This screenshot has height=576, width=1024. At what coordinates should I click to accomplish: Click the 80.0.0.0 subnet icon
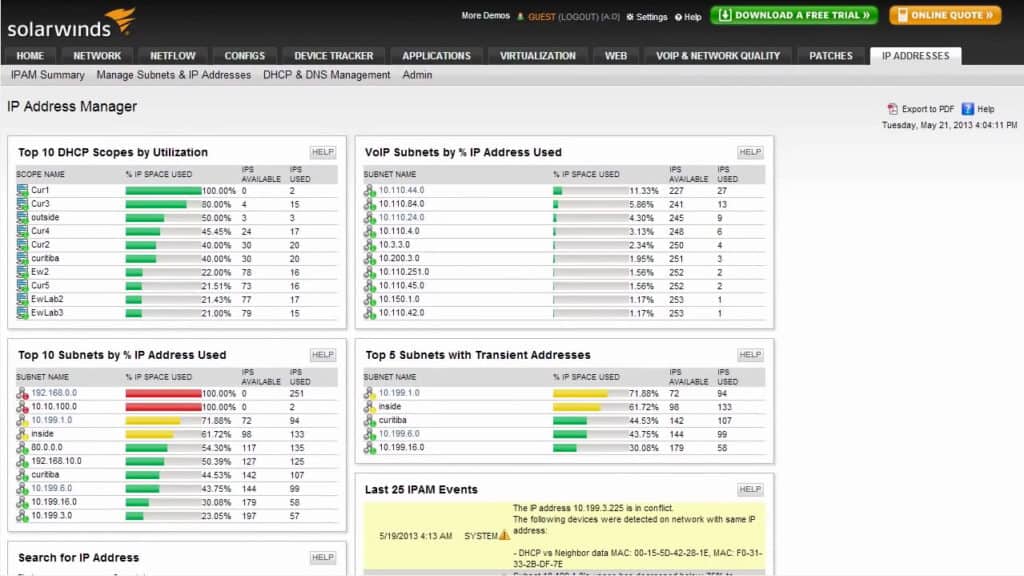click(23, 448)
